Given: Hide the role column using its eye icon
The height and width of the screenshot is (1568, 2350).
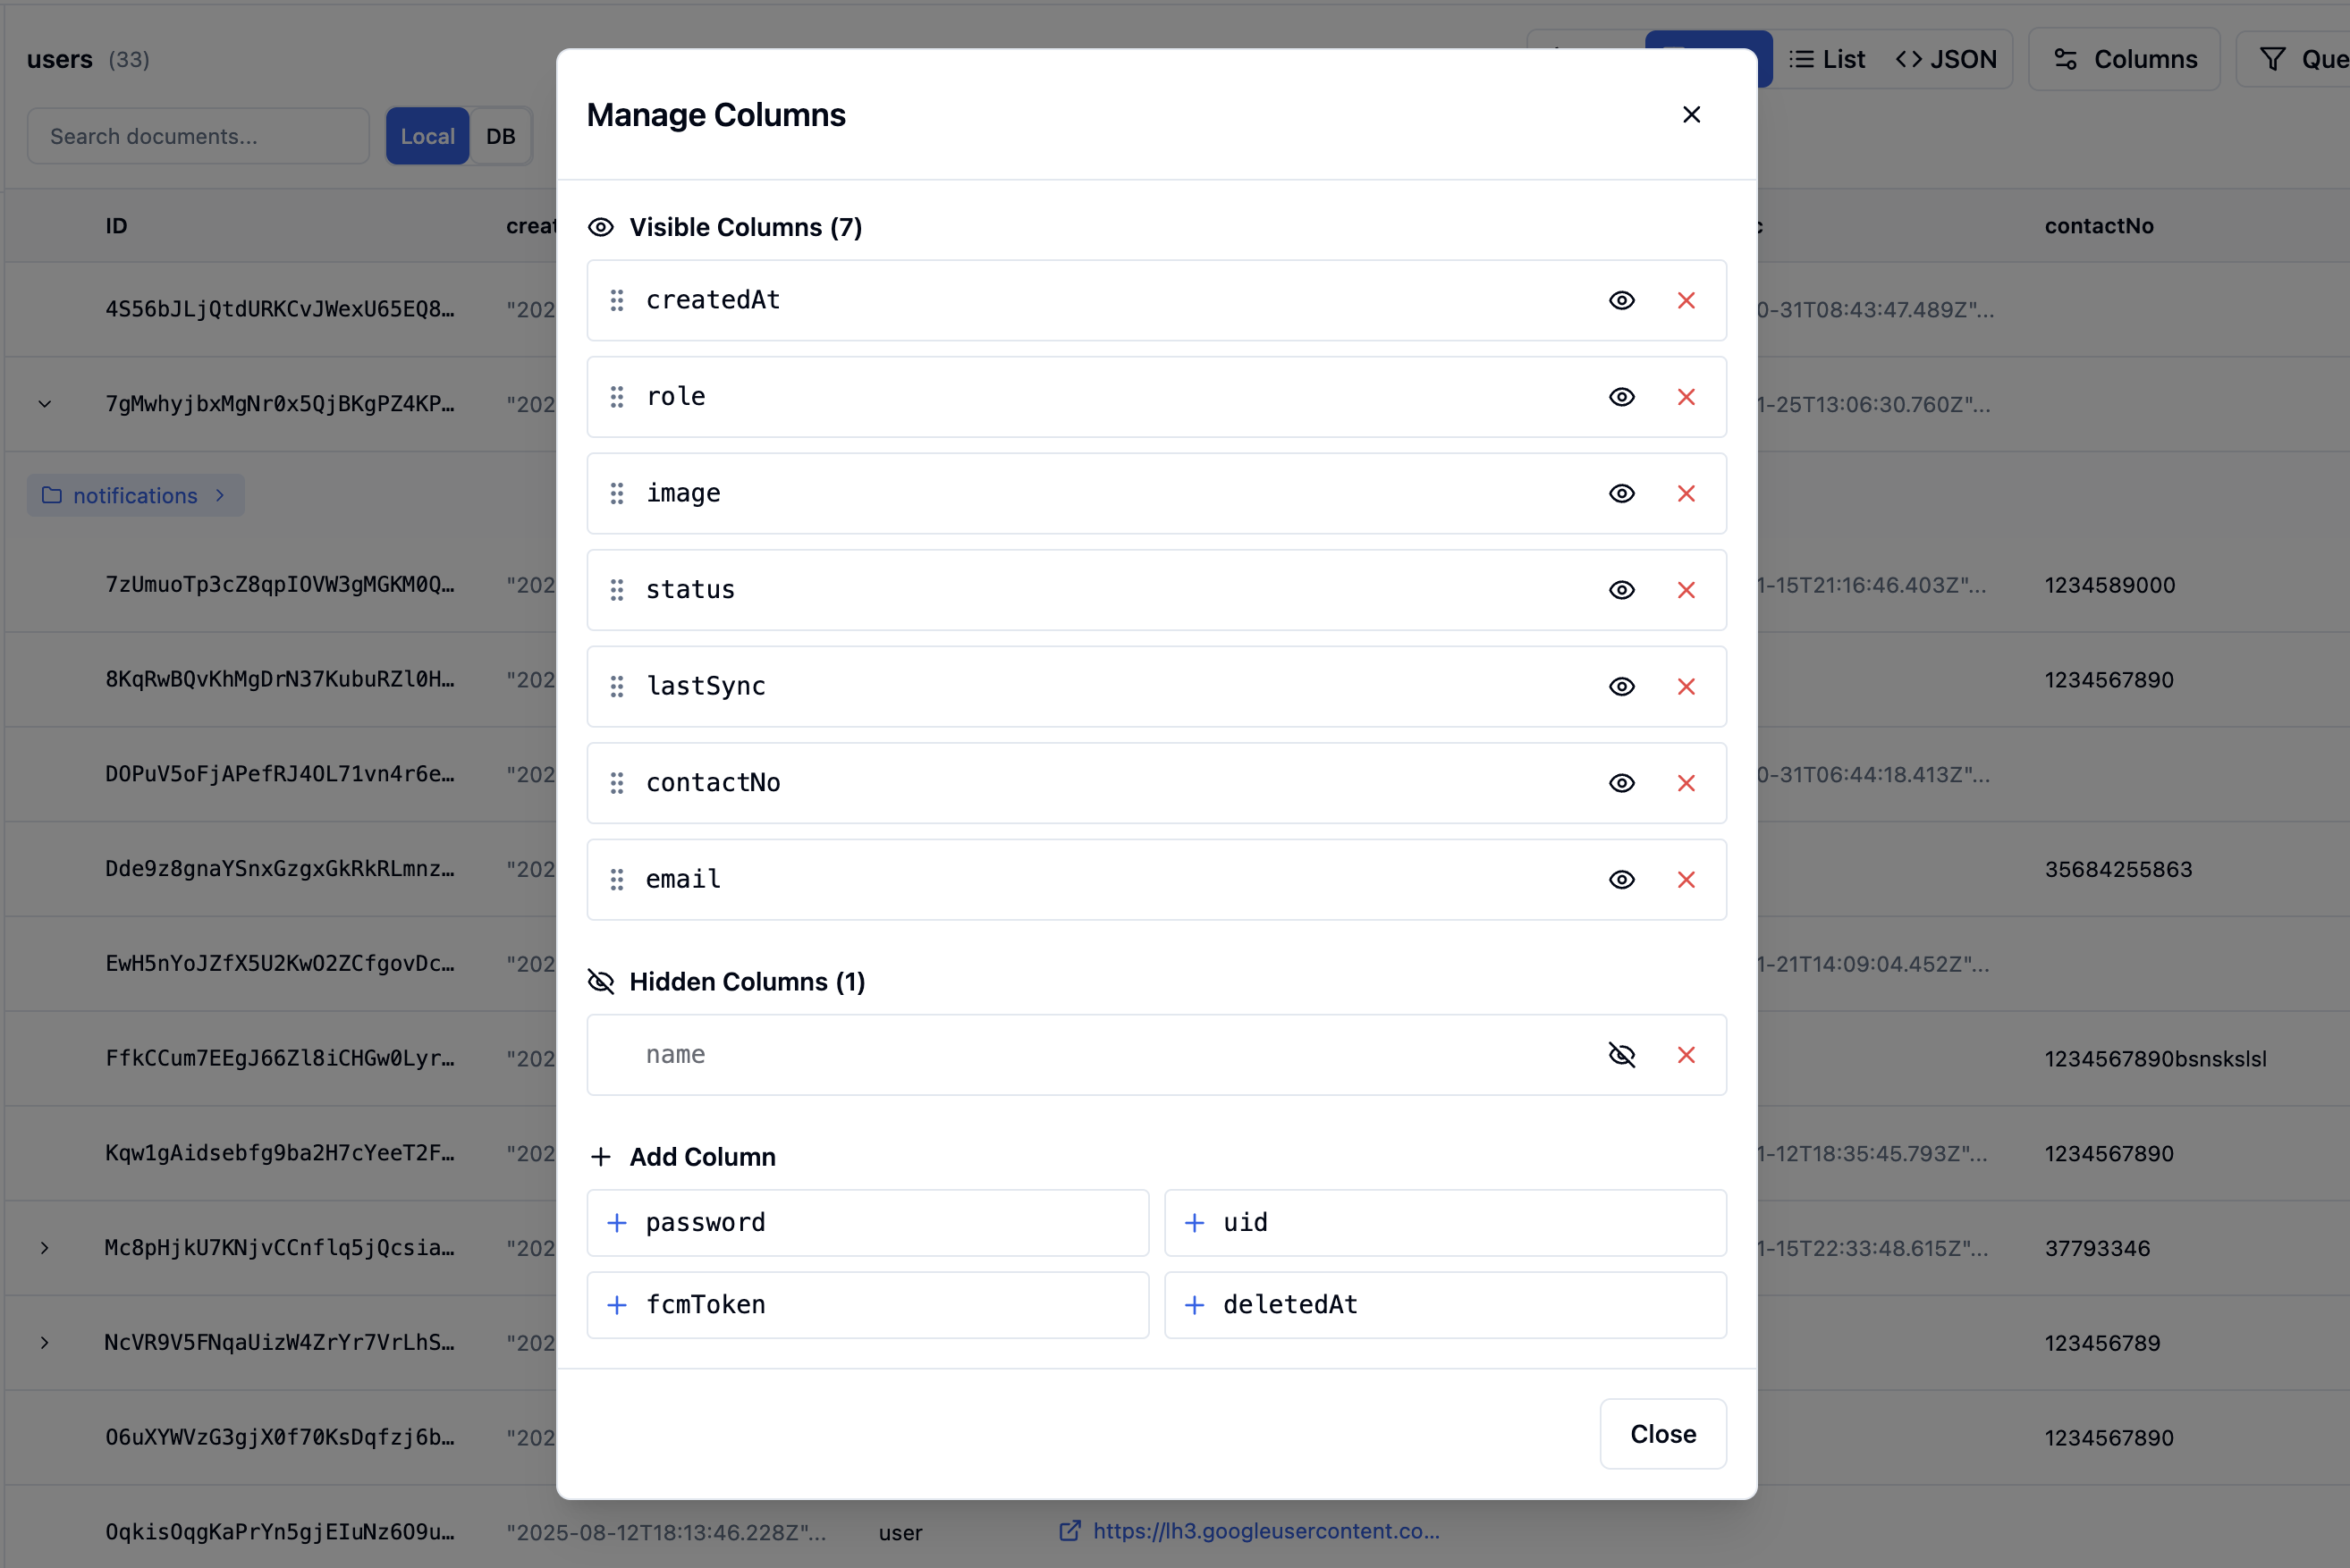Looking at the screenshot, I should click(x=1621, y=397).
